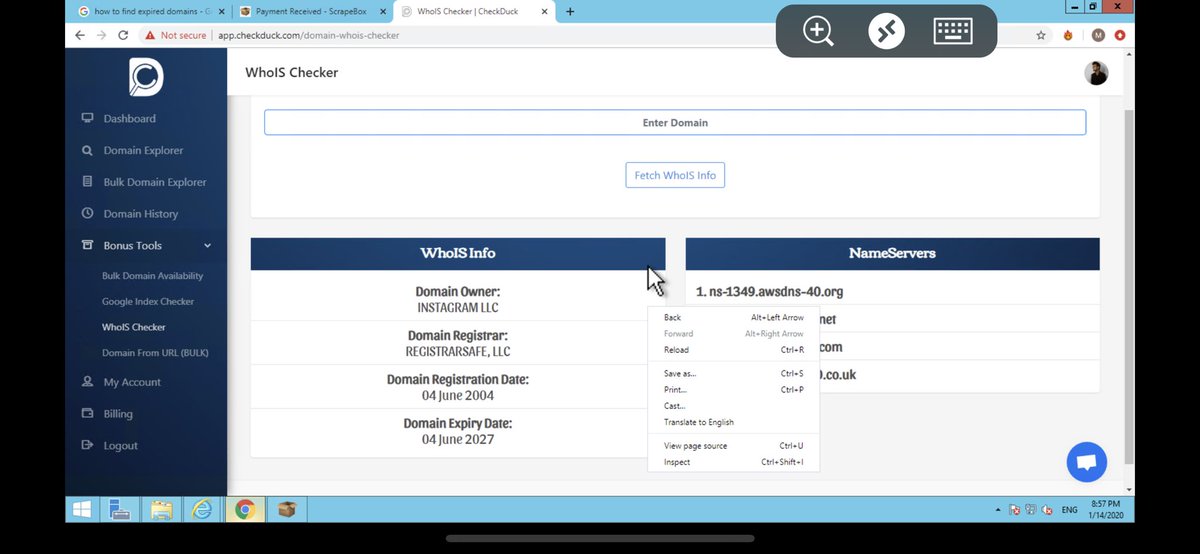Viewport: 1200px width, 554px height.
Task: Click the Domain History clock icon
Action: coord(87,213)
